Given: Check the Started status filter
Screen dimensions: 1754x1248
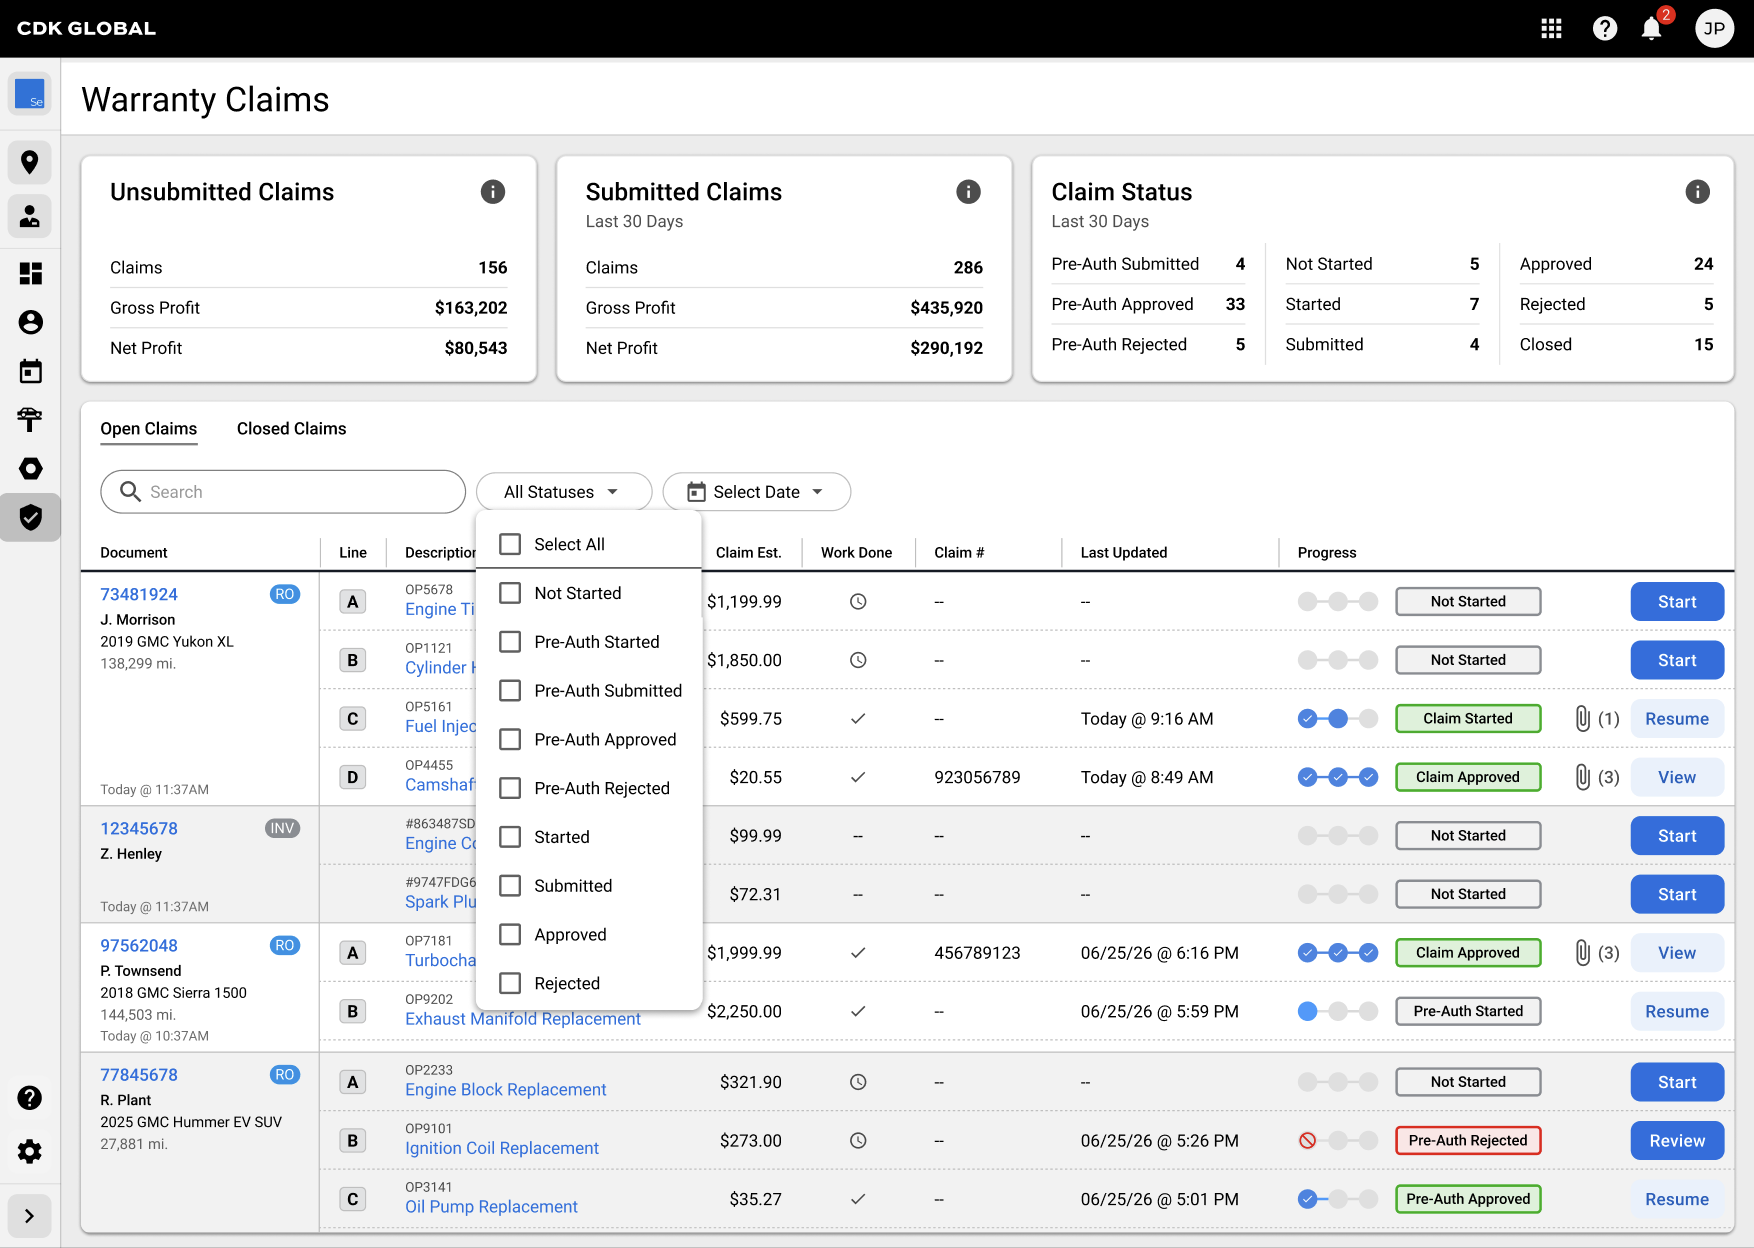Looking at the screenshot, I should click(x=510, y=837).
